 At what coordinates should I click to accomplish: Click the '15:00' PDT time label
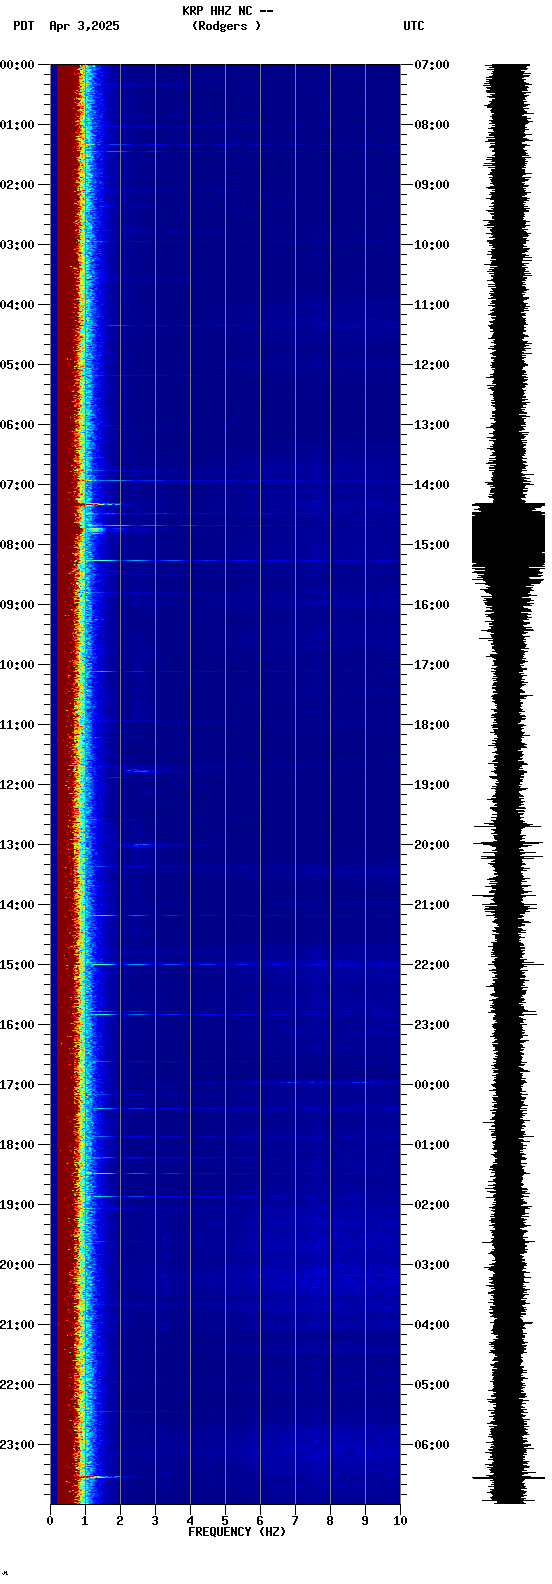(x=17, y=965)
